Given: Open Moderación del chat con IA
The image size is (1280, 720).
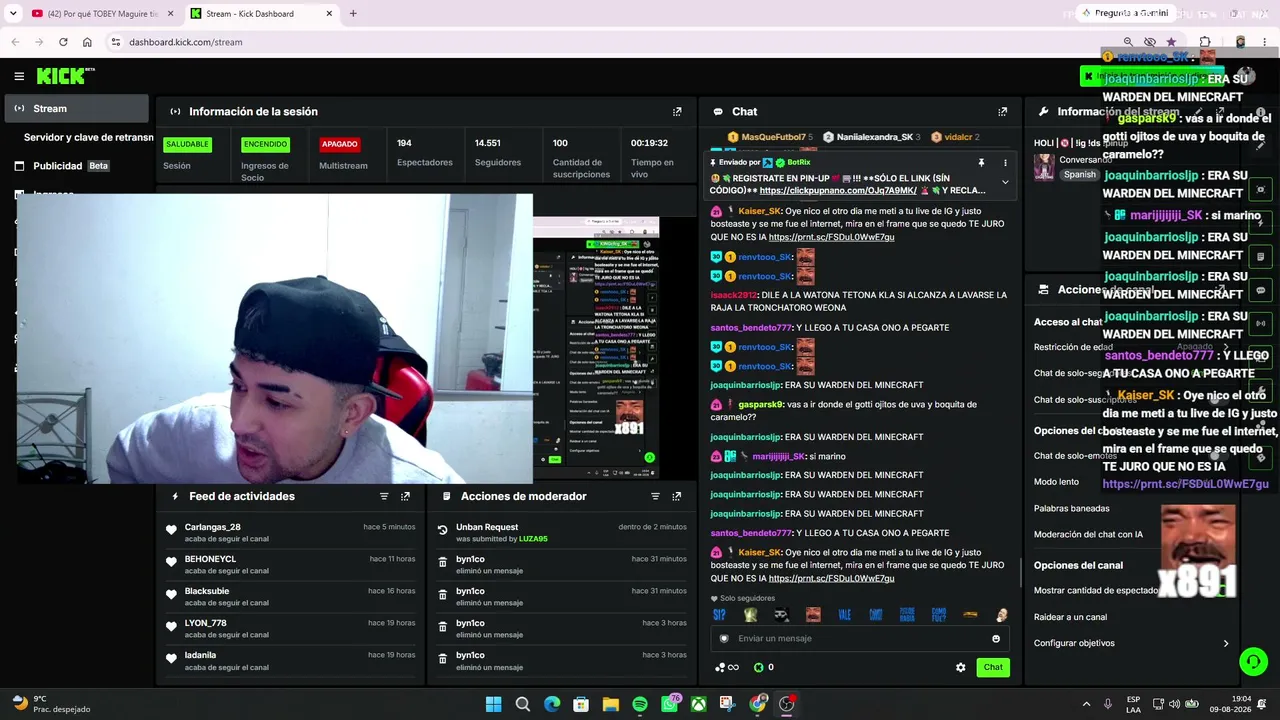Looking at the screenshot, I should [1088, 535].
